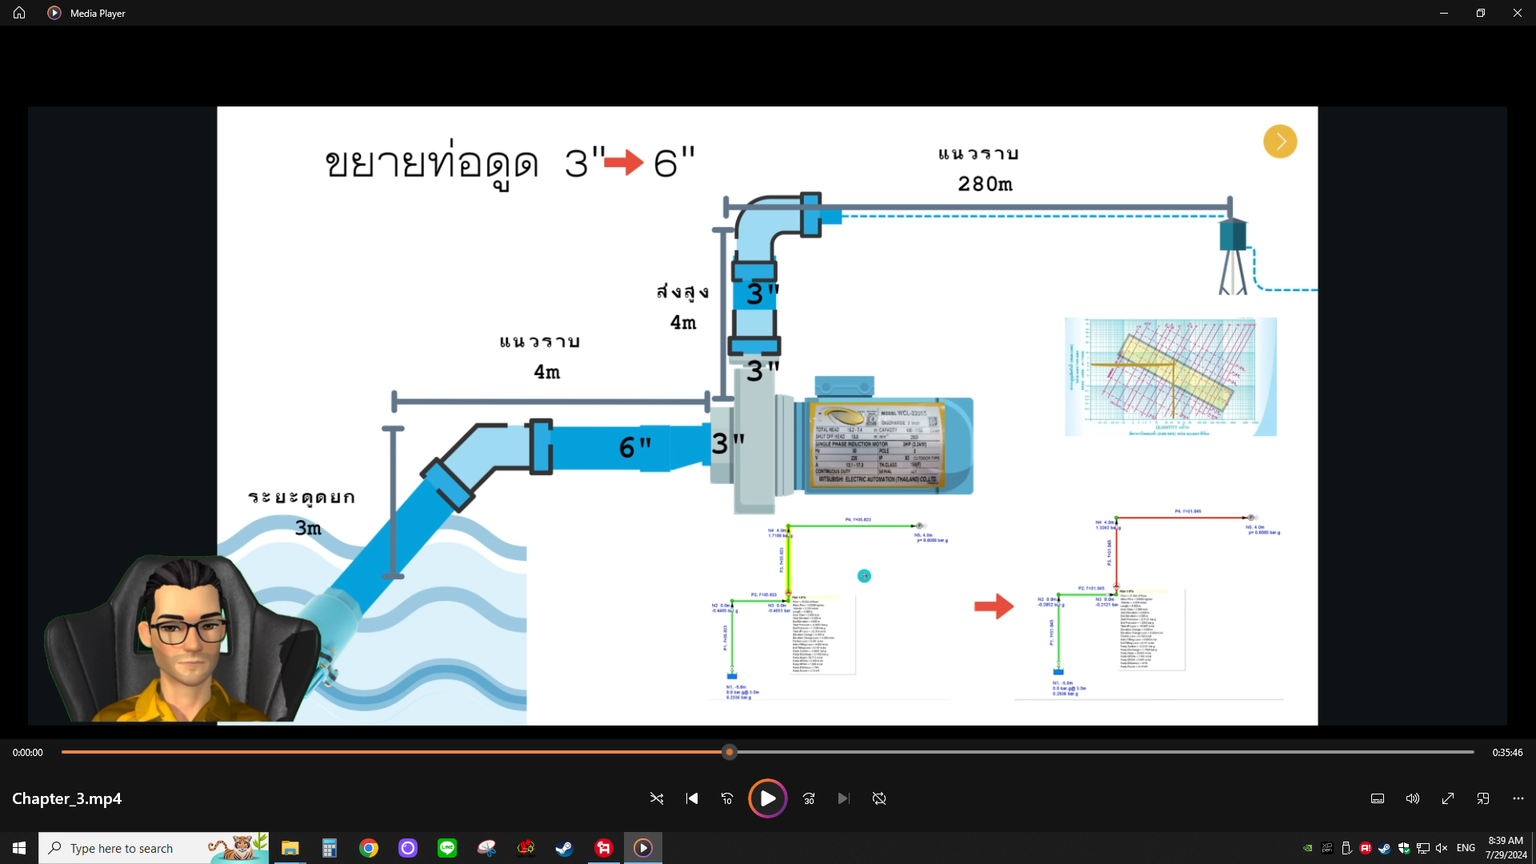Screen dimensions: 1536x864
Task: Click the Play button
Action: (x=767, y=798)
